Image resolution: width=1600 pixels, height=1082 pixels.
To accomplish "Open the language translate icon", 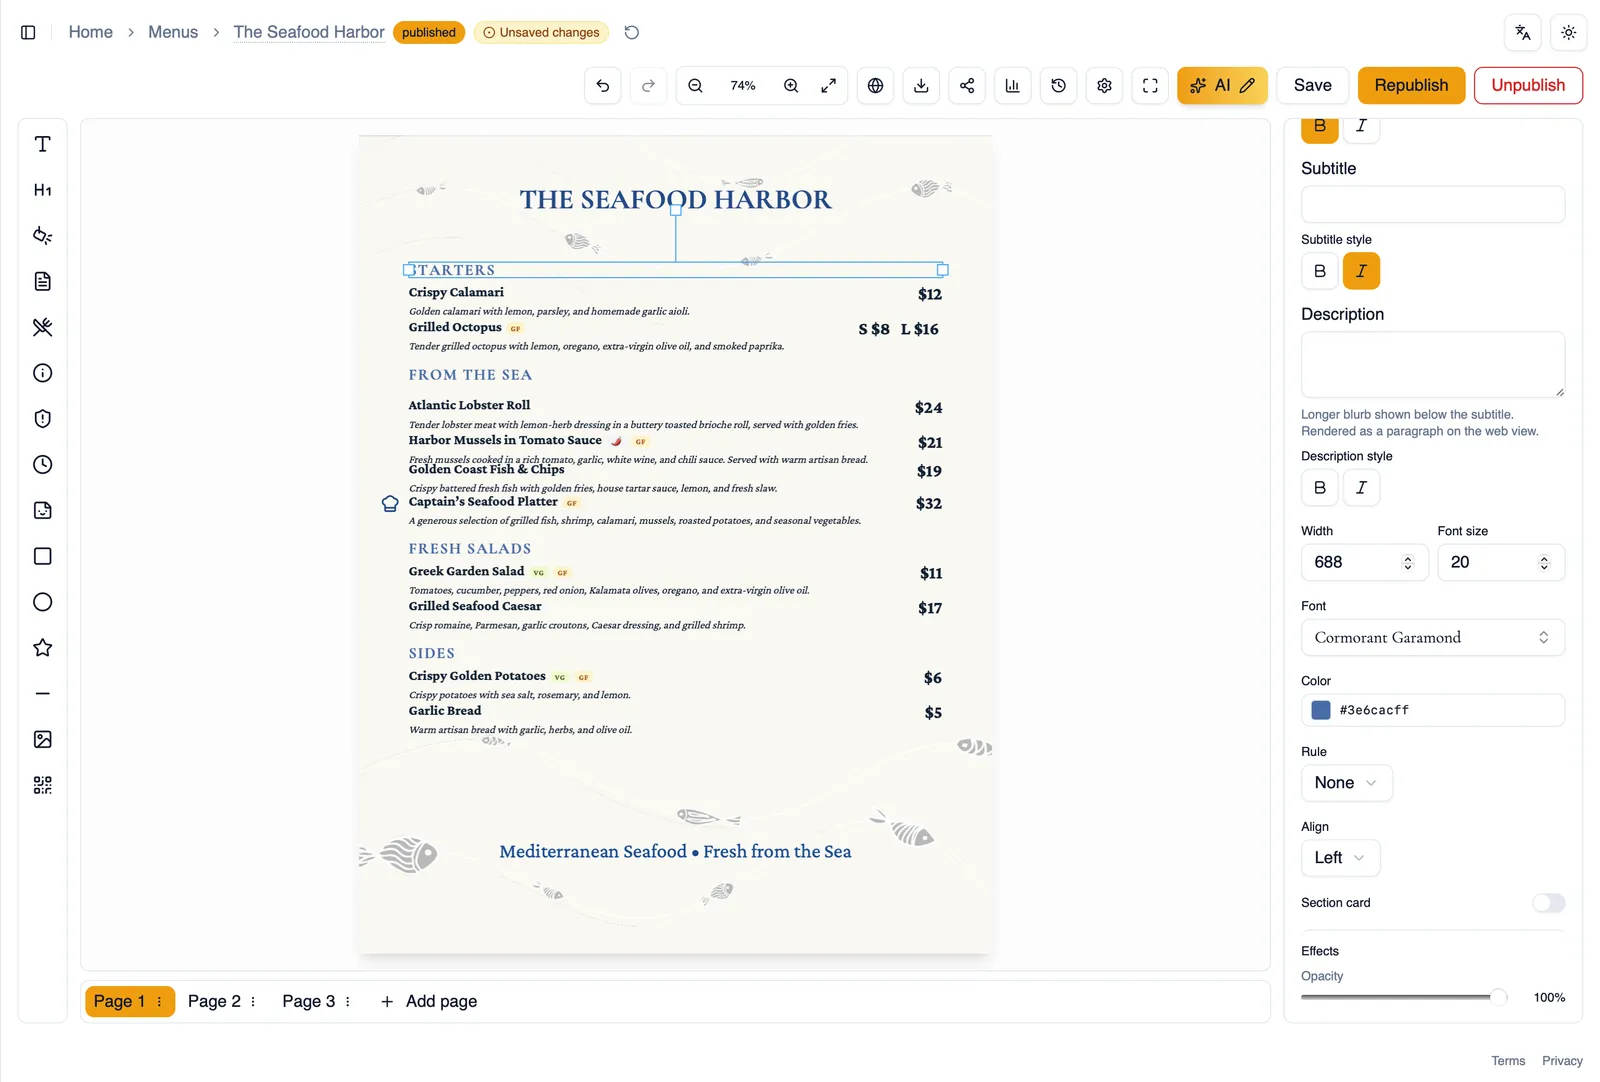I will click(x=1522, y=33).
